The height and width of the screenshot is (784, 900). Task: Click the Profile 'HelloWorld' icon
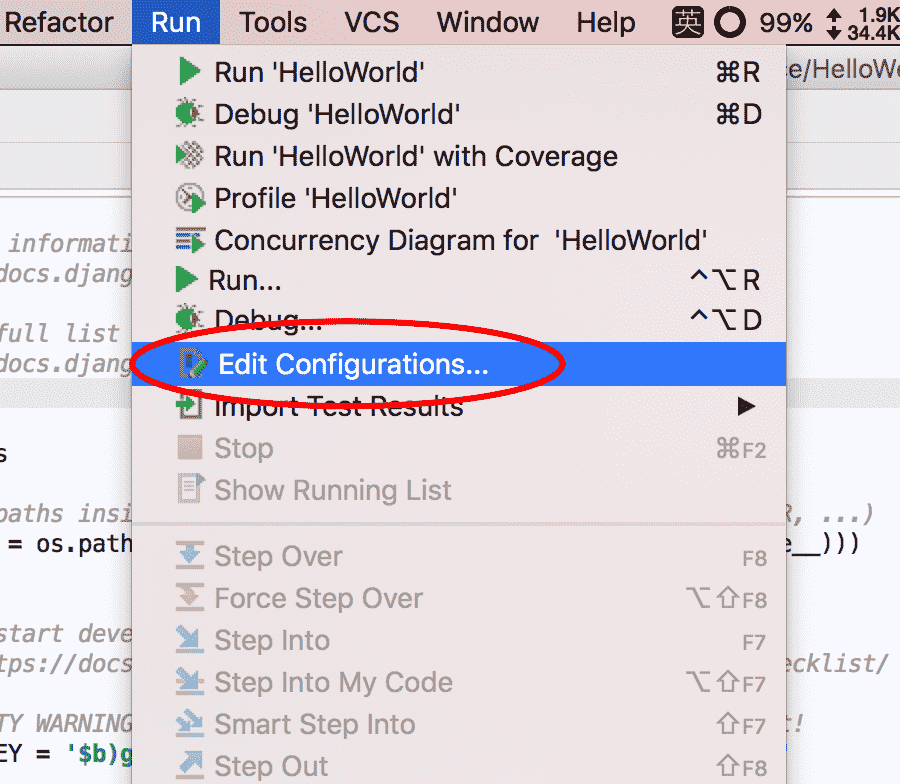tap(190, 198)
